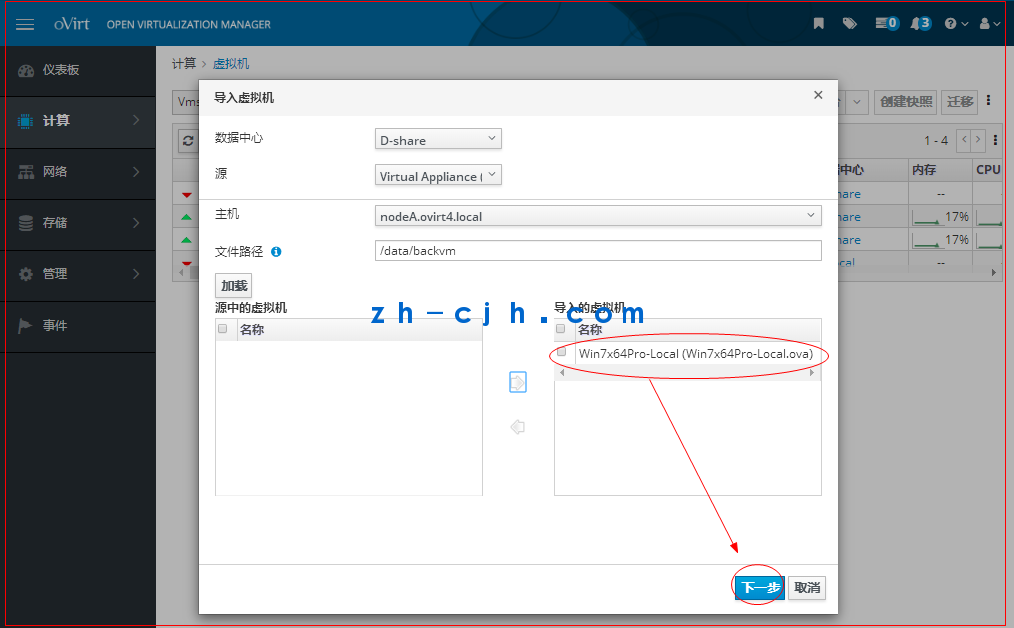The width and height of the screenshot is (1014, 628).
Task: Toggle the hamburger navigation menu
Action: click(25, 25)
